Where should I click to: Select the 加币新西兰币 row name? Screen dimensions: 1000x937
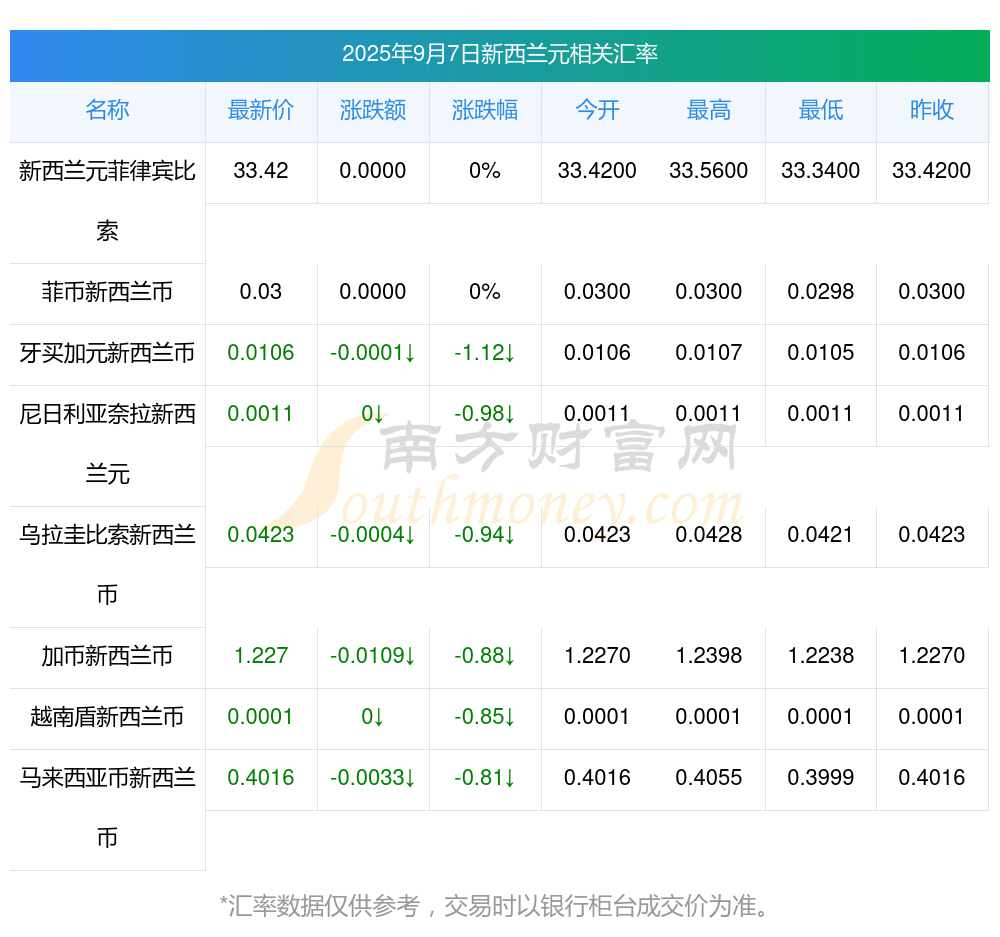pos(107,656)
